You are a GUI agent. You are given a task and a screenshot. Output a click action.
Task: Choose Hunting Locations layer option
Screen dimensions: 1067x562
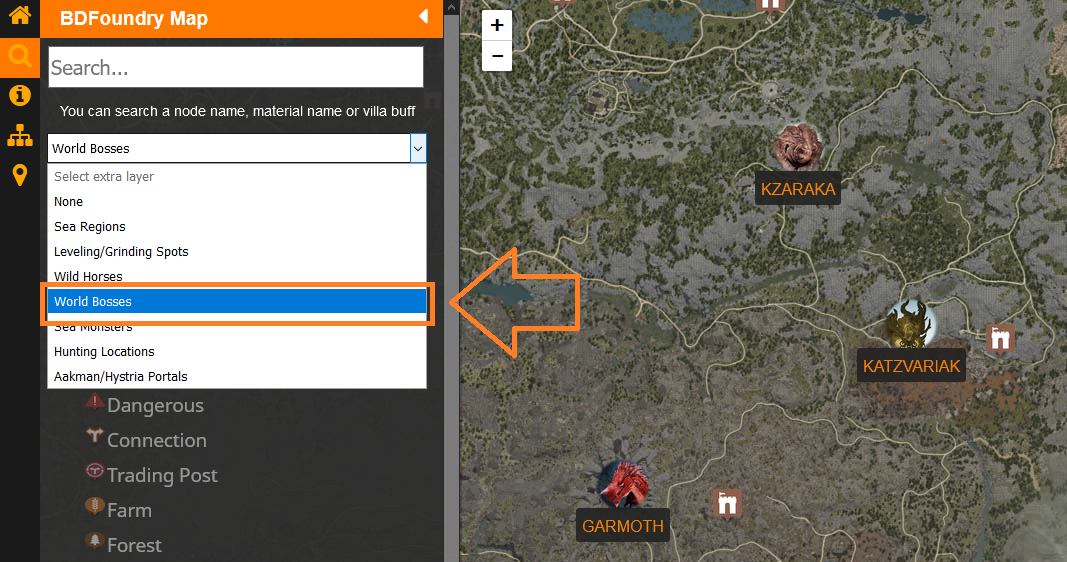(237, 352)
